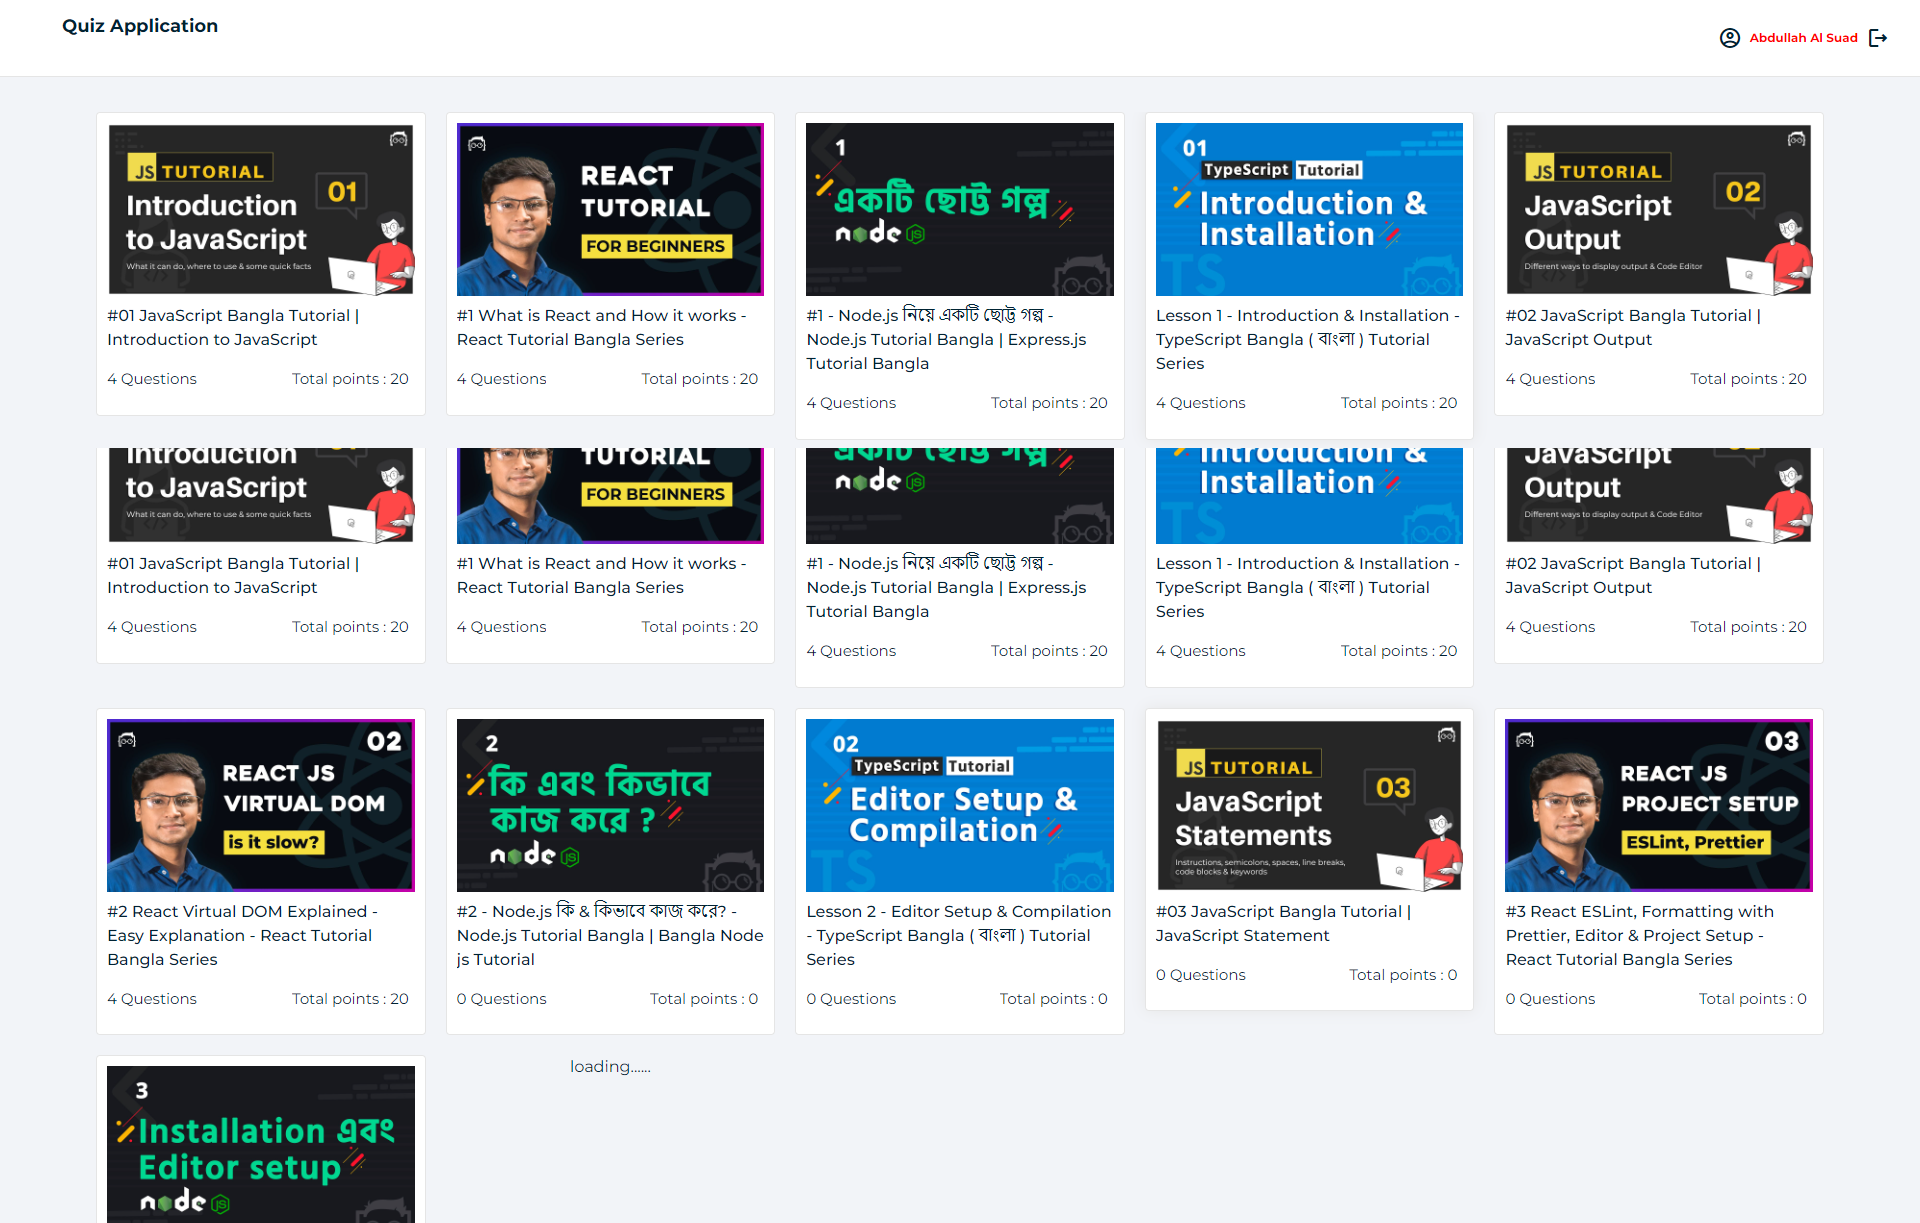Viewport: 1920px width, 1223px height.
Task: Click the user account avatar icon
Action: pyautogui.click(x=1729, y=38)
